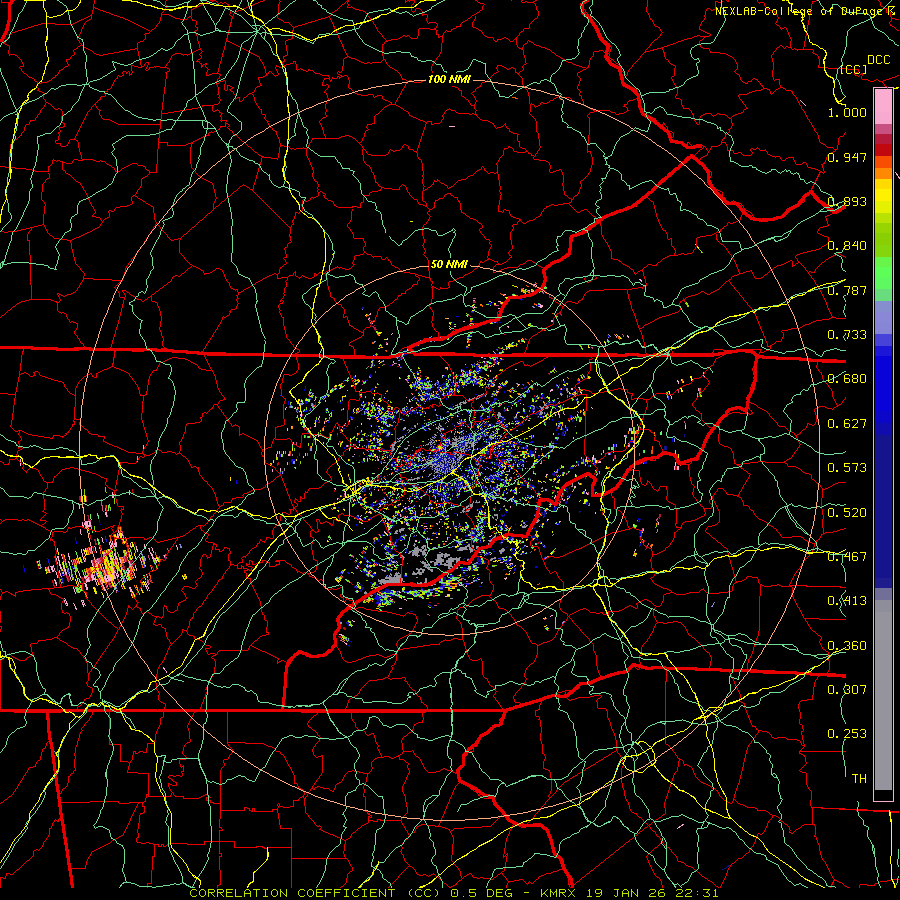Click the 0.573 scale label
The width and height of the screenshot is (900, 900).
pos(847,467)
